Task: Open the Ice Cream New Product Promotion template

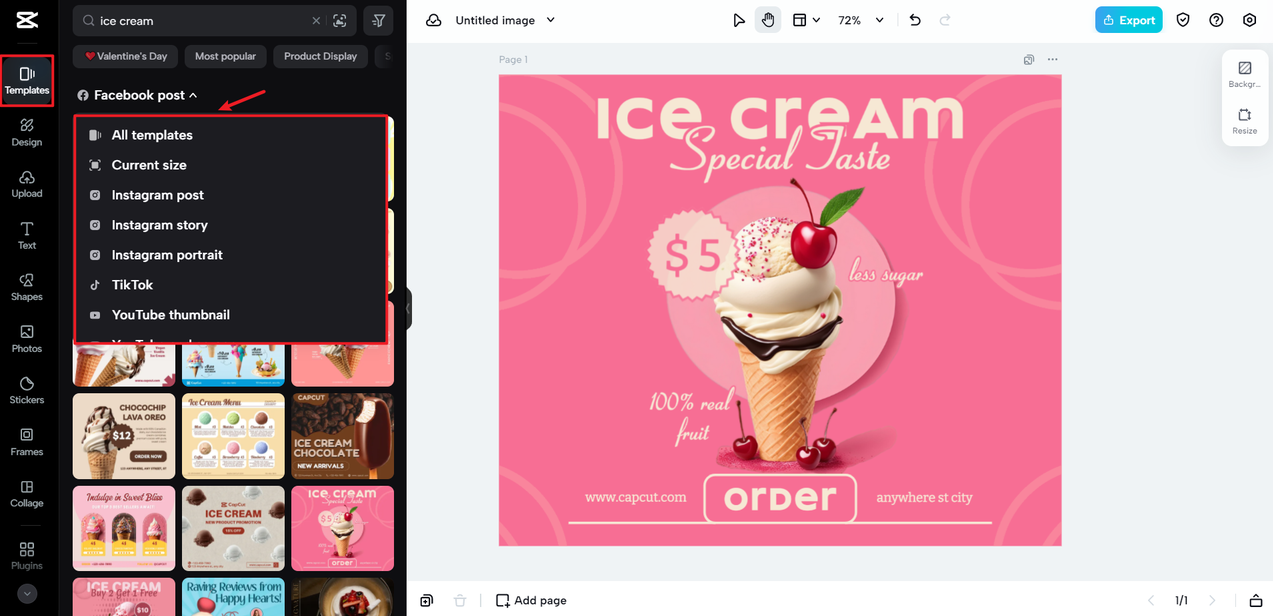Action: pos(233,529)
